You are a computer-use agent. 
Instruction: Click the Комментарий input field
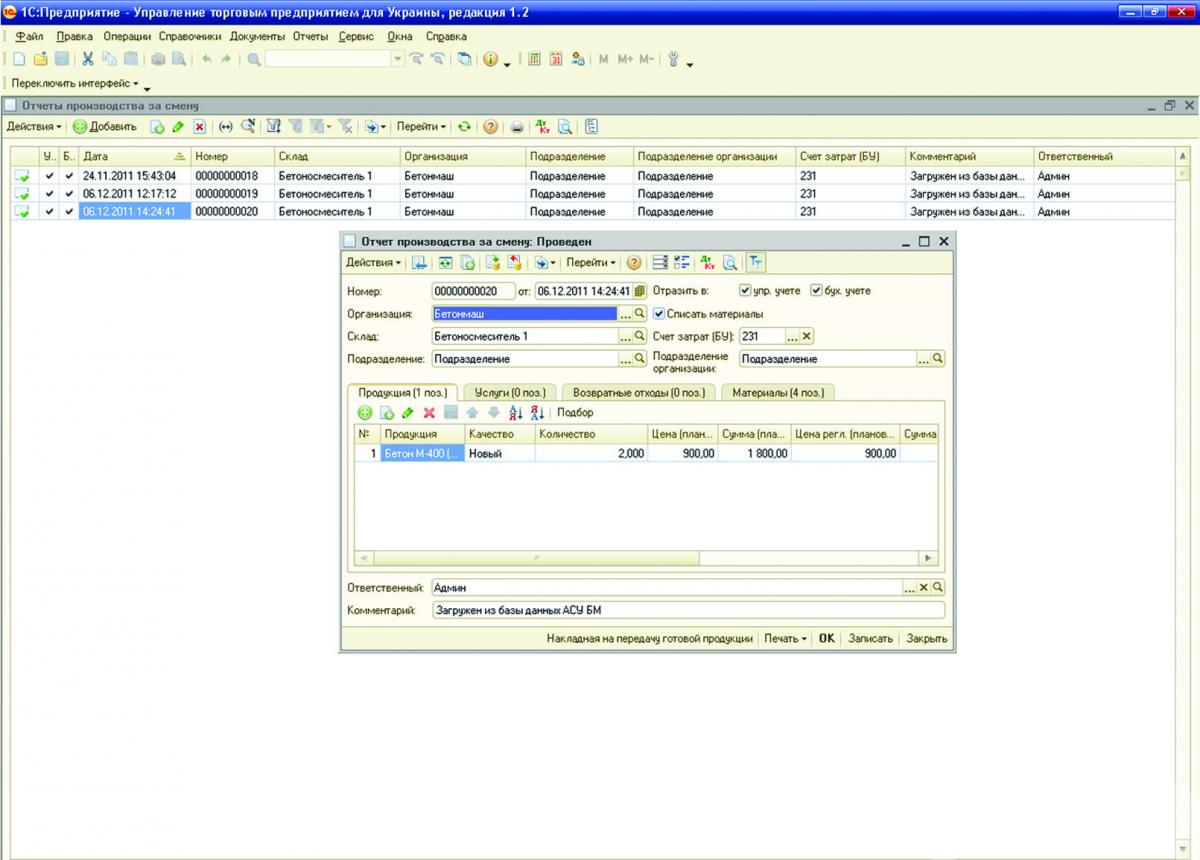tap(687, 609)
